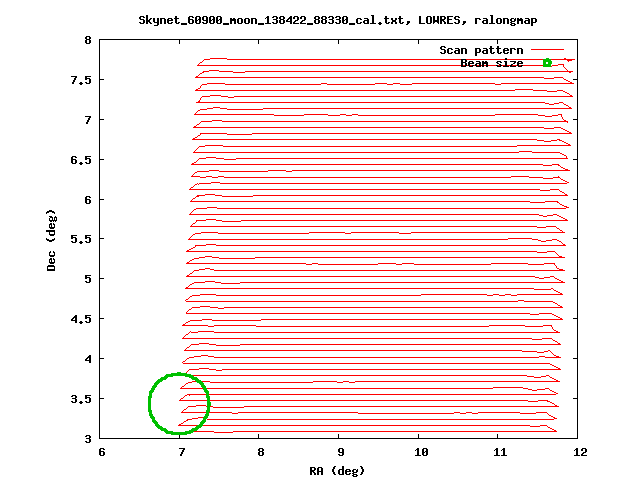Image resolution: width=640 pixels, height=480 pixels.
Task: Click the x-axis tick label 6
Action: 102,452
